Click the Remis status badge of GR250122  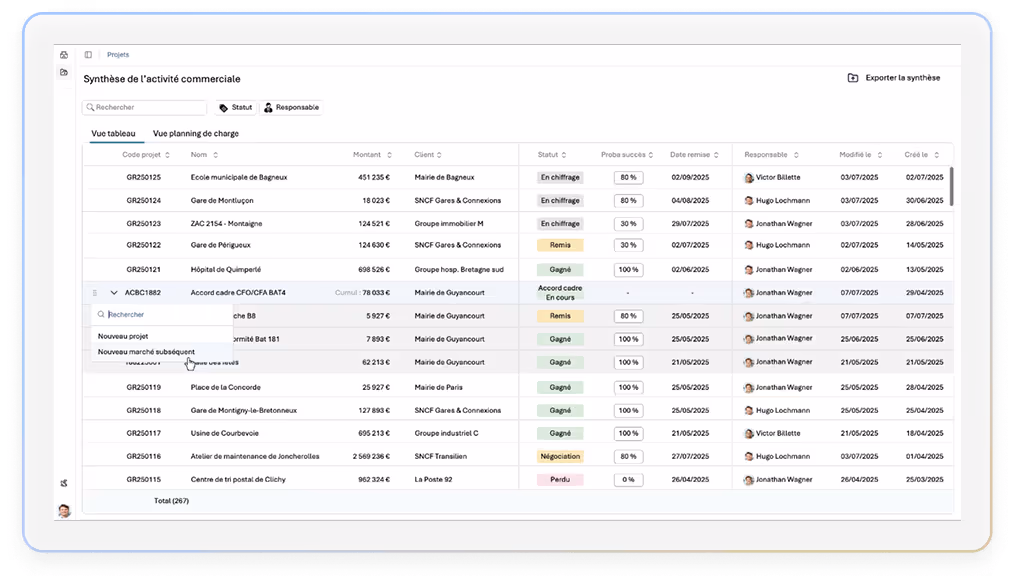click(560, 245)
